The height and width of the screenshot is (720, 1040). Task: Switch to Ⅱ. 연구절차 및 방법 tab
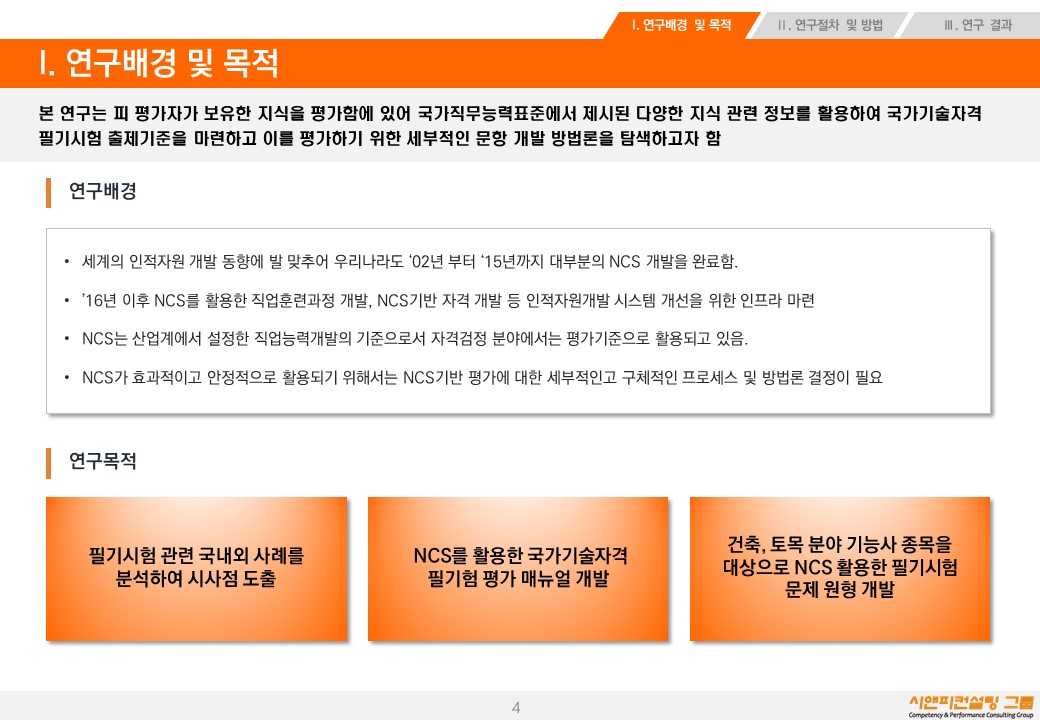point(830,25)
